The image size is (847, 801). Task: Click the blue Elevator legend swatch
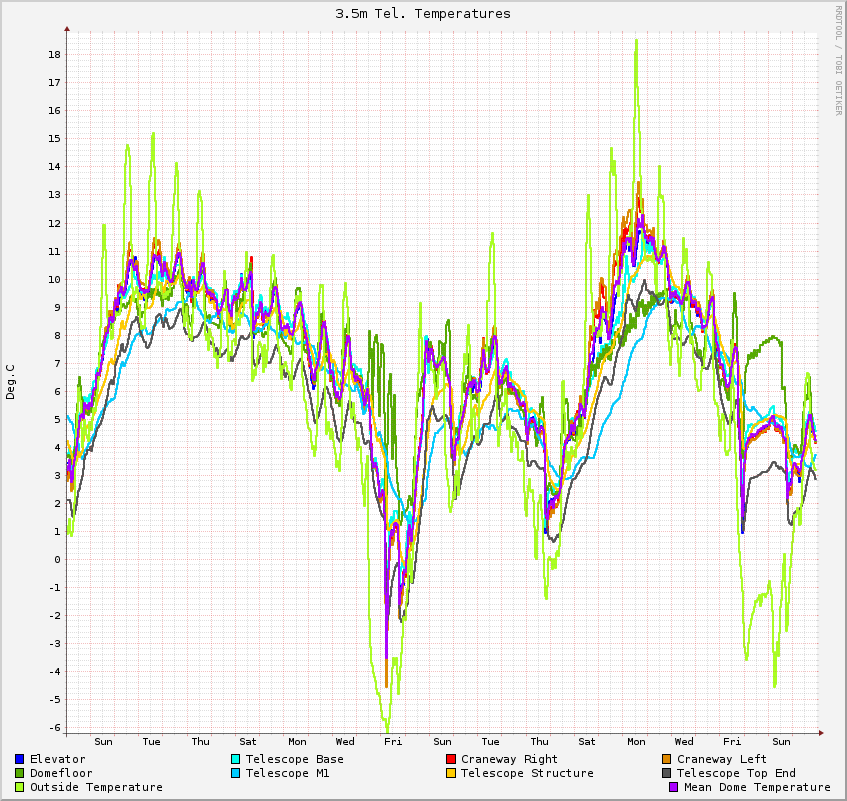tap(20, 759)
